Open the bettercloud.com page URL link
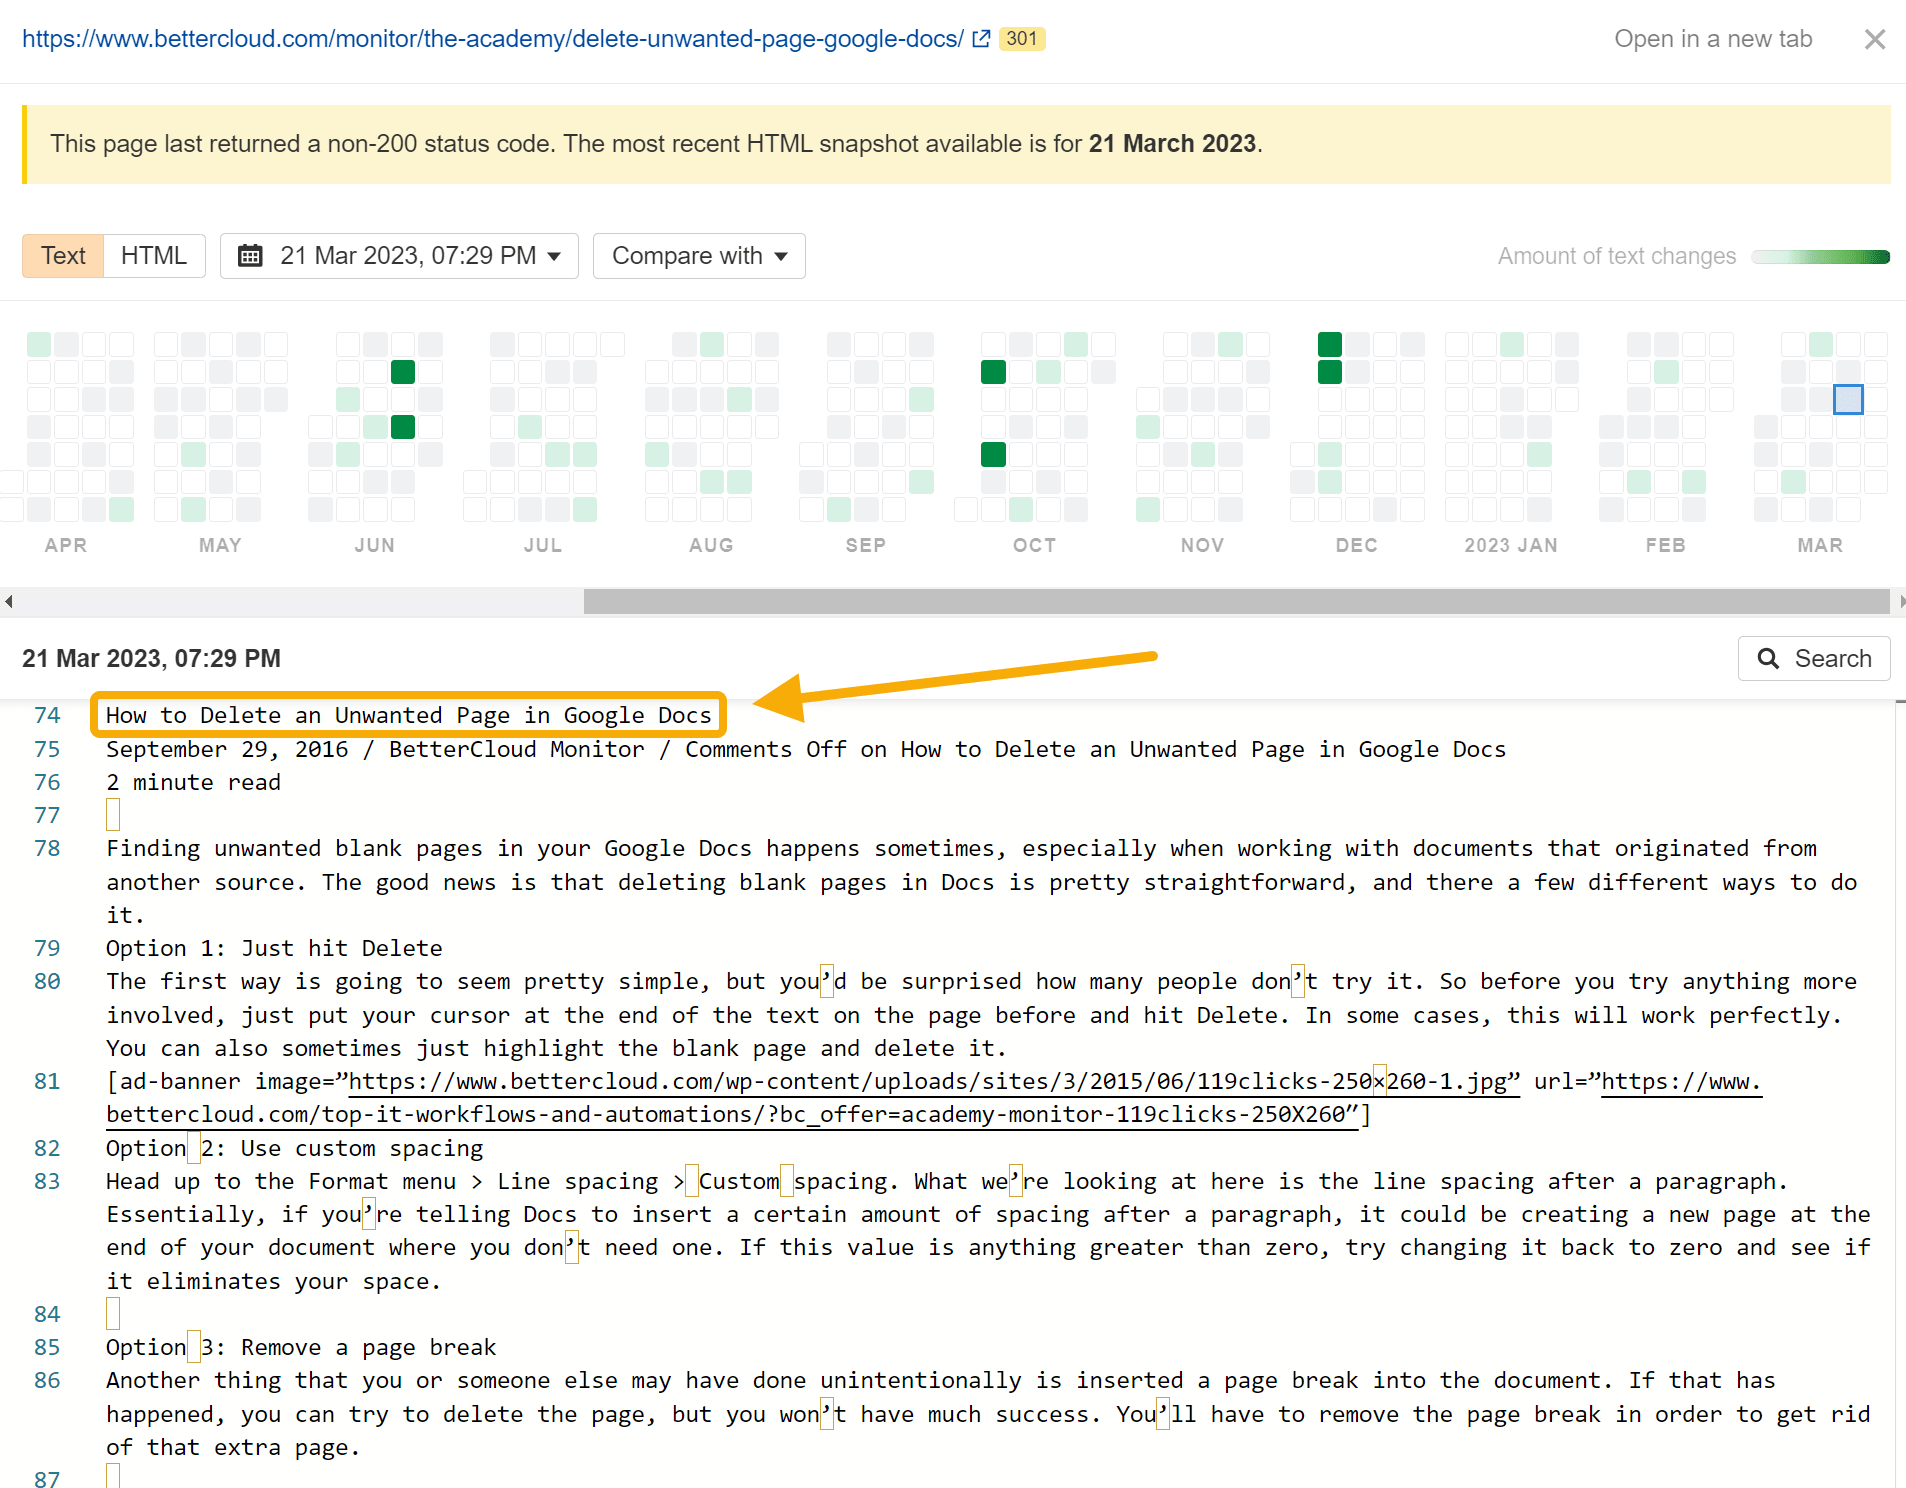The height and width of the screenshot is (1488, 1906). (492, 39)
